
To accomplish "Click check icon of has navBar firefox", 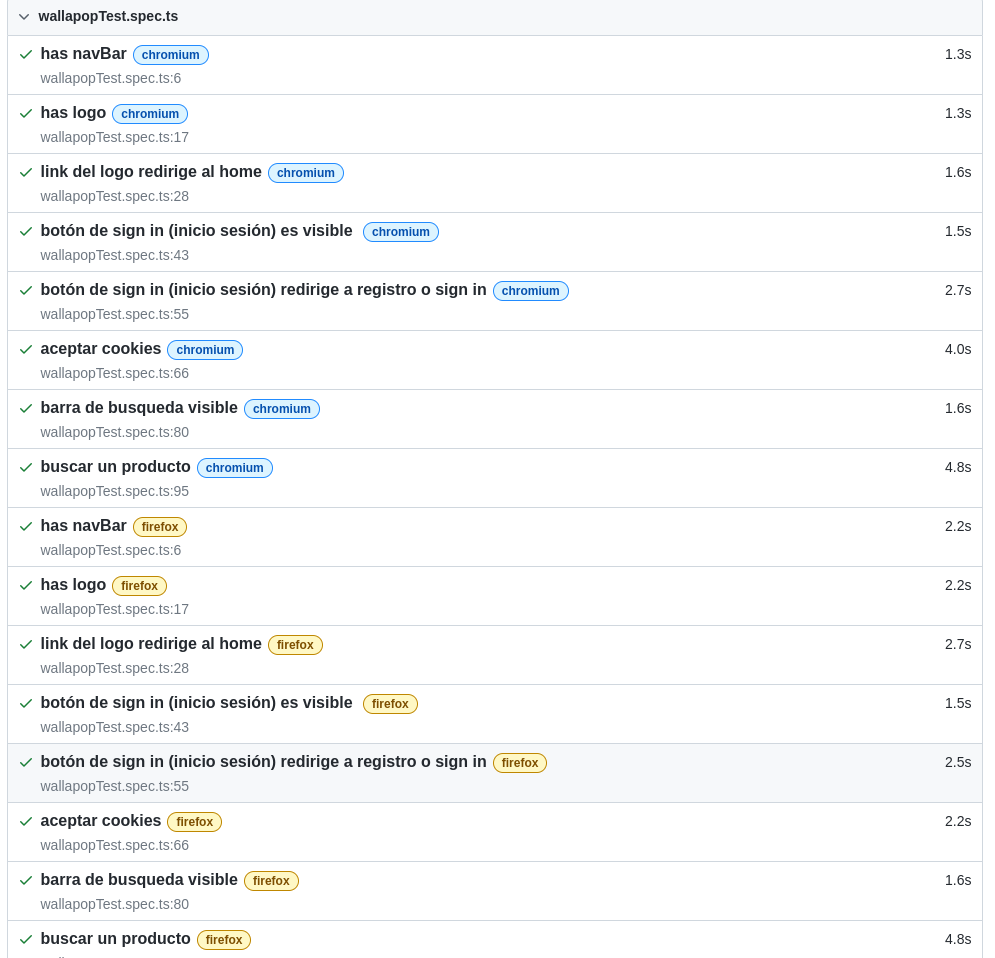I will click(26, 527).
